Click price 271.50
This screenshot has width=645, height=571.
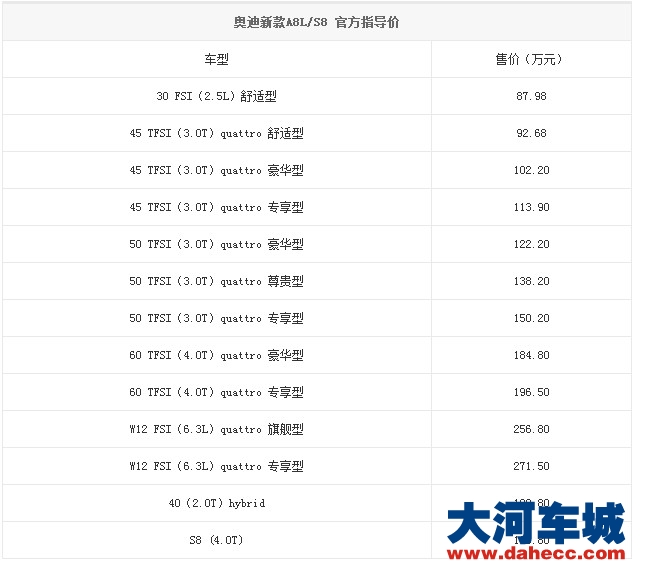531,467
